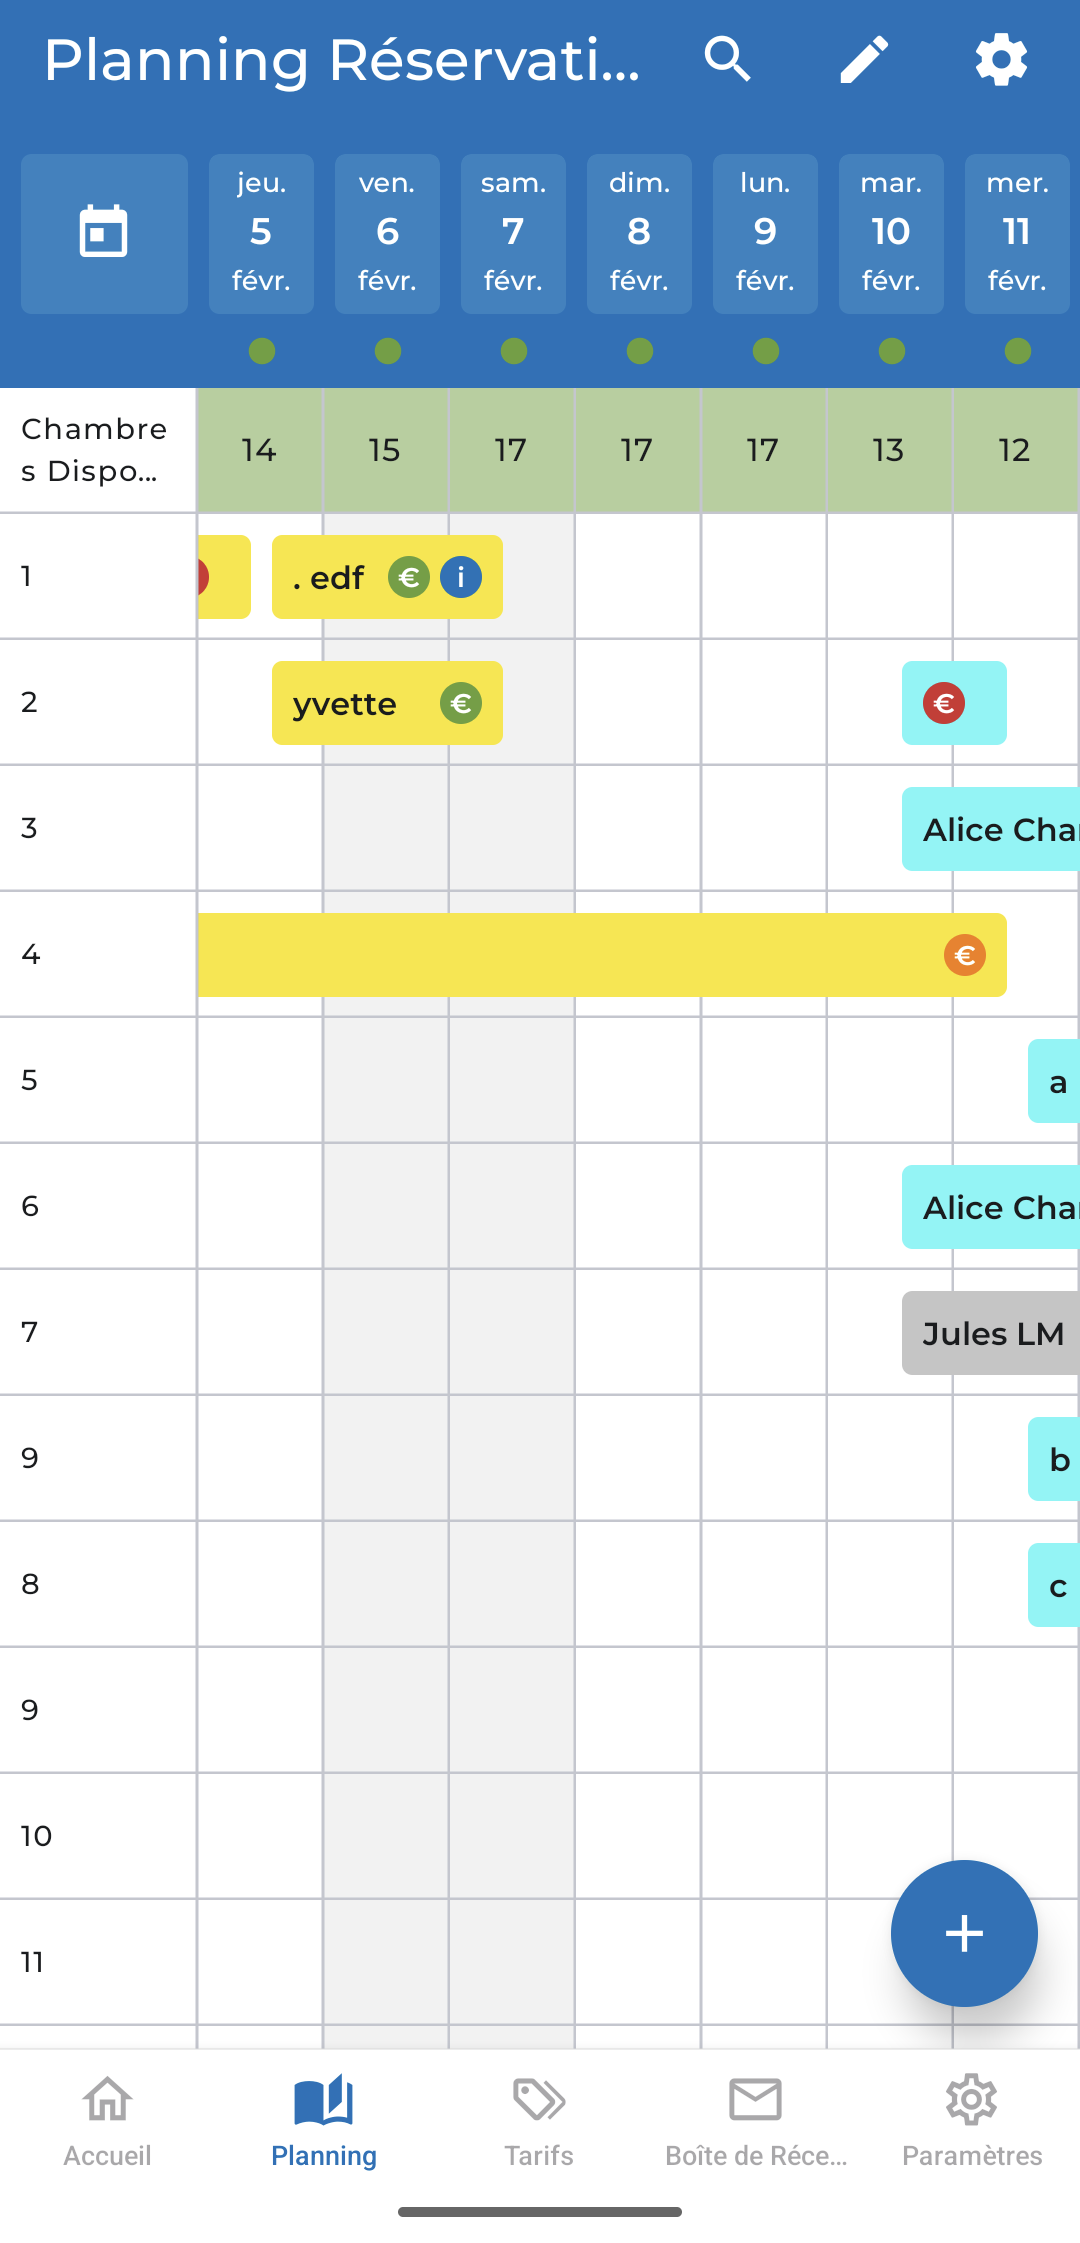The height and width of the screenshot is (2243, 1080).
Task: Tap green dot under dim. 8
Action: 640,351
